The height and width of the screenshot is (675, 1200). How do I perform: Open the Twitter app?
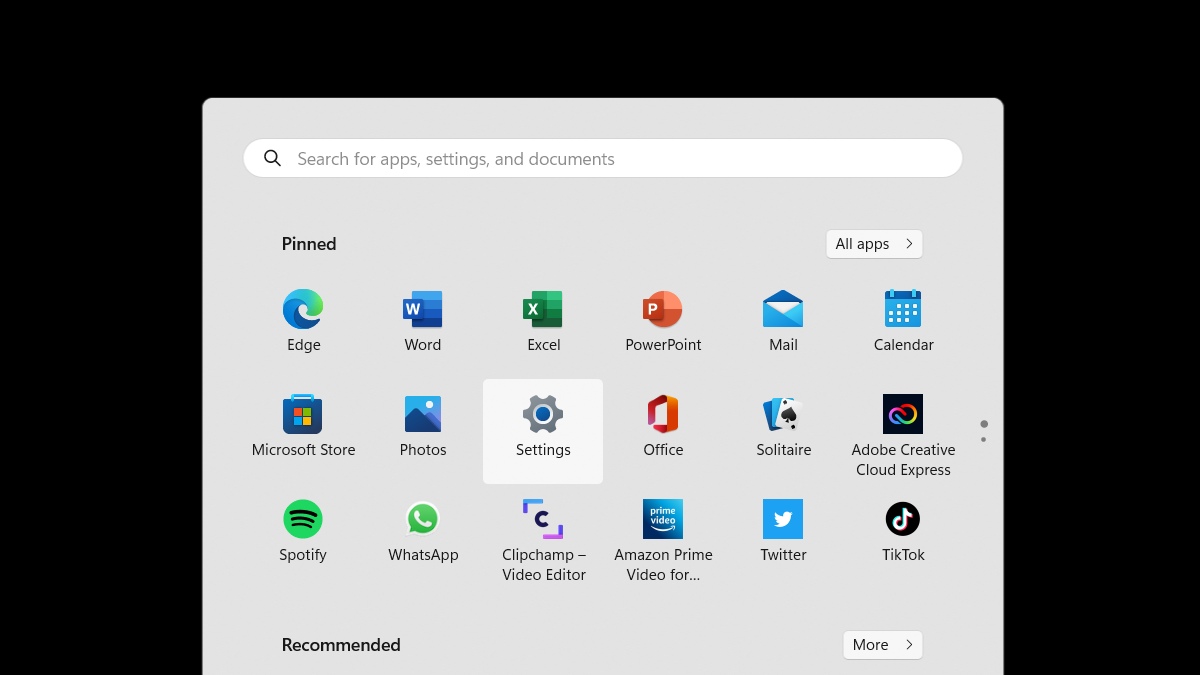coord(783,532)
